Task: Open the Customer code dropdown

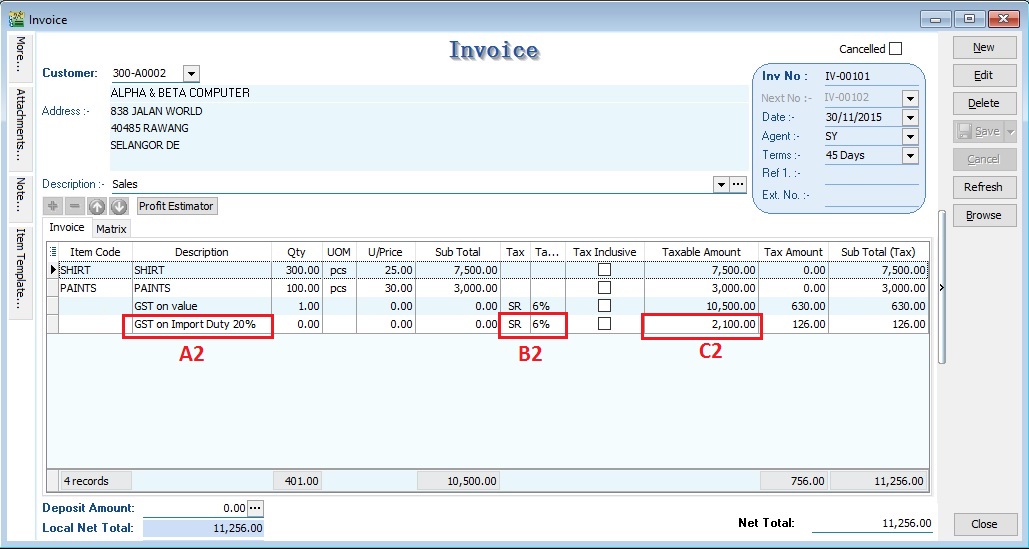Action: [x=191, y=74]
